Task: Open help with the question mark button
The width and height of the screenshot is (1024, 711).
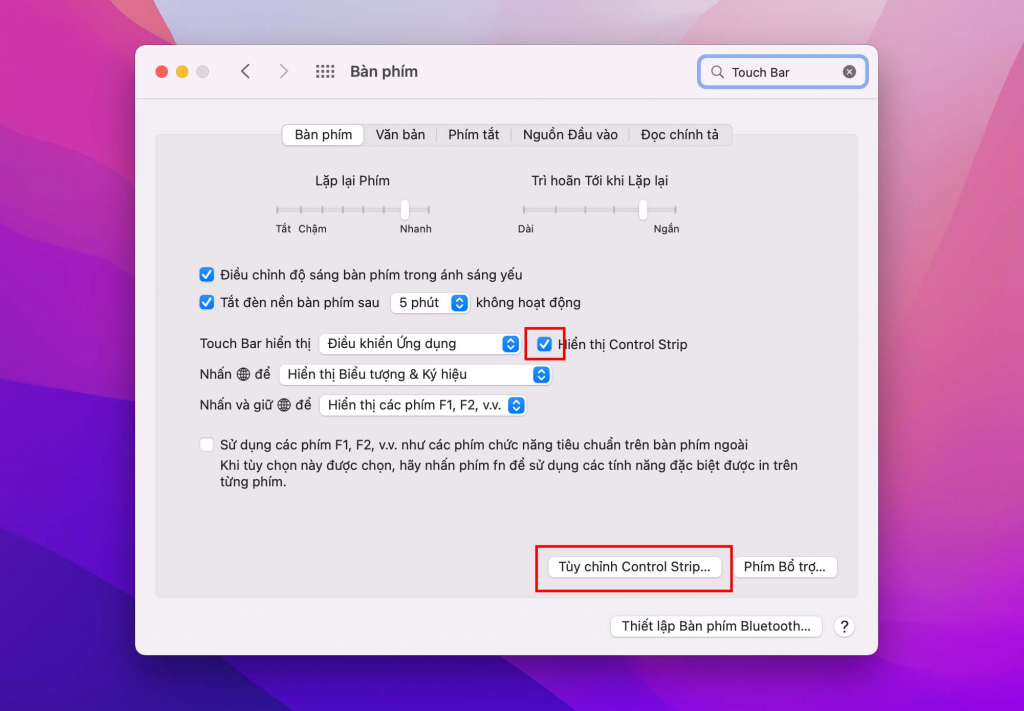Action: point(844,627)
